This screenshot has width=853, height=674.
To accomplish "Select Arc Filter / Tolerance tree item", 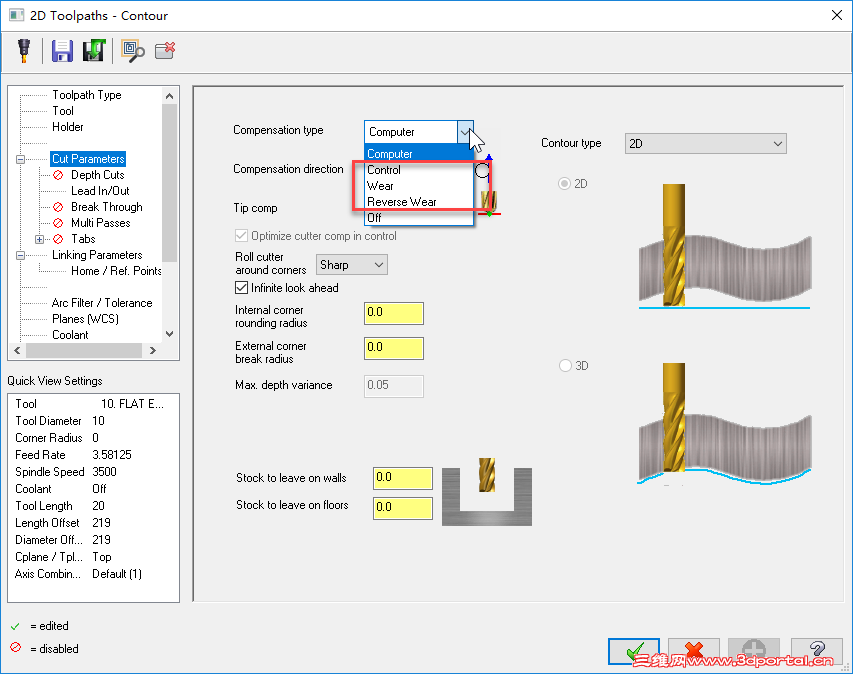I will [x=102, y=303].
